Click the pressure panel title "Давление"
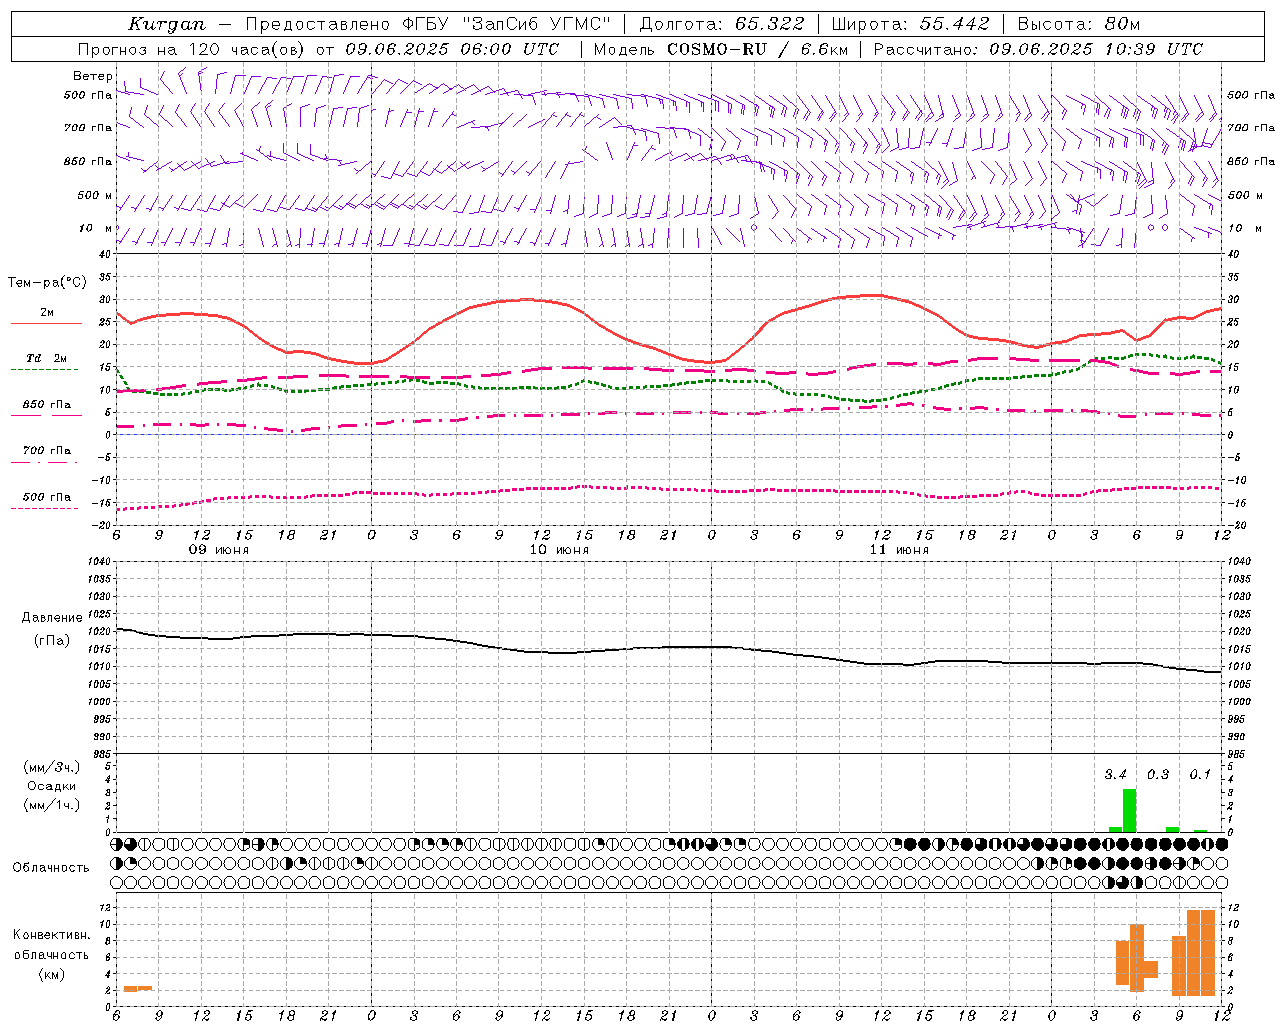1280x1024 pixels. 52,618
